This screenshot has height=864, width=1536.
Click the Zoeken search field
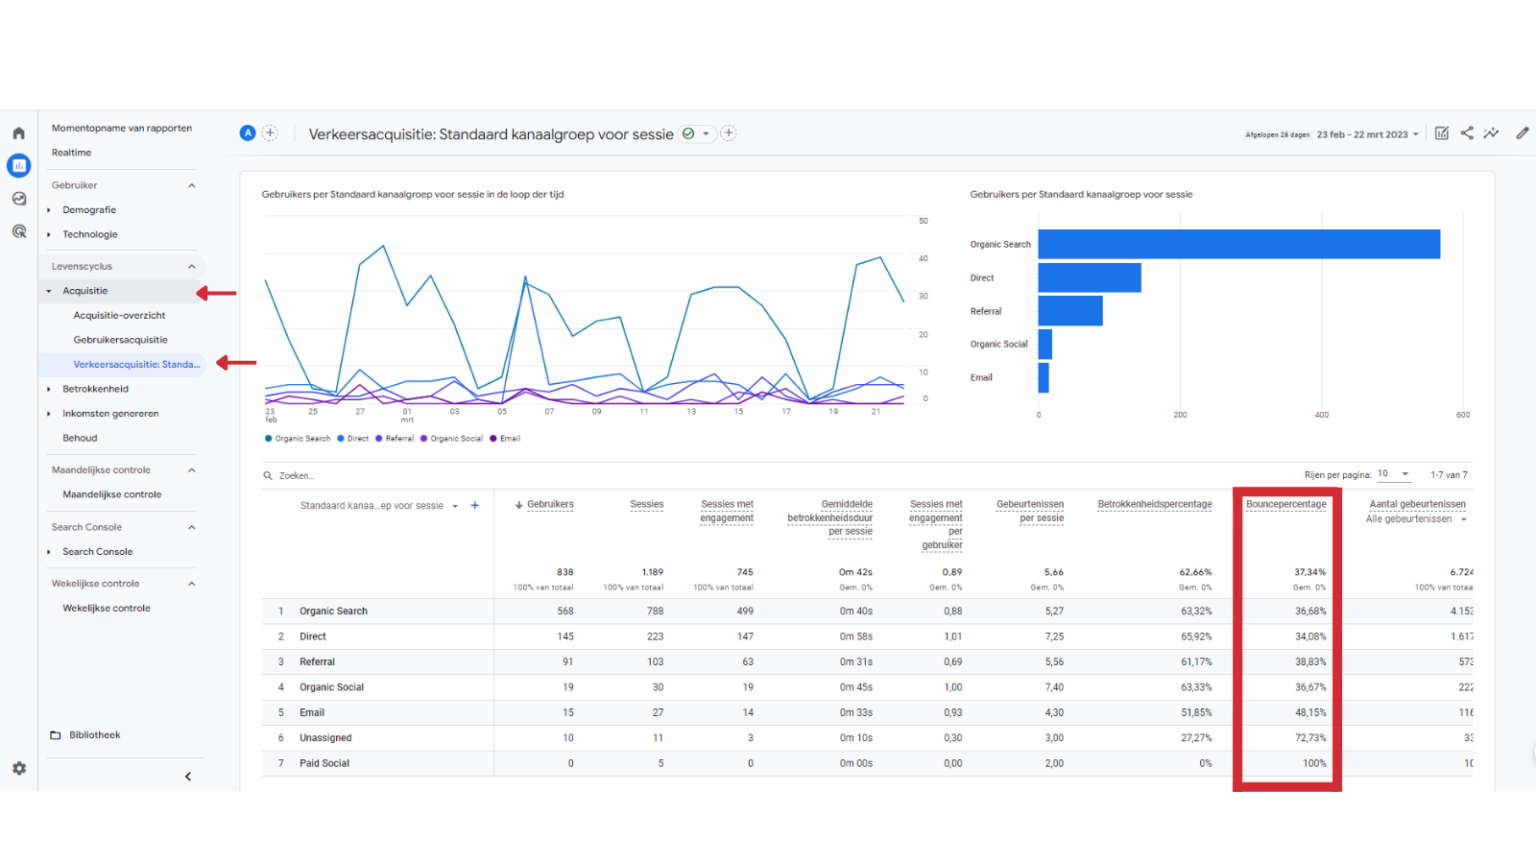297,476
